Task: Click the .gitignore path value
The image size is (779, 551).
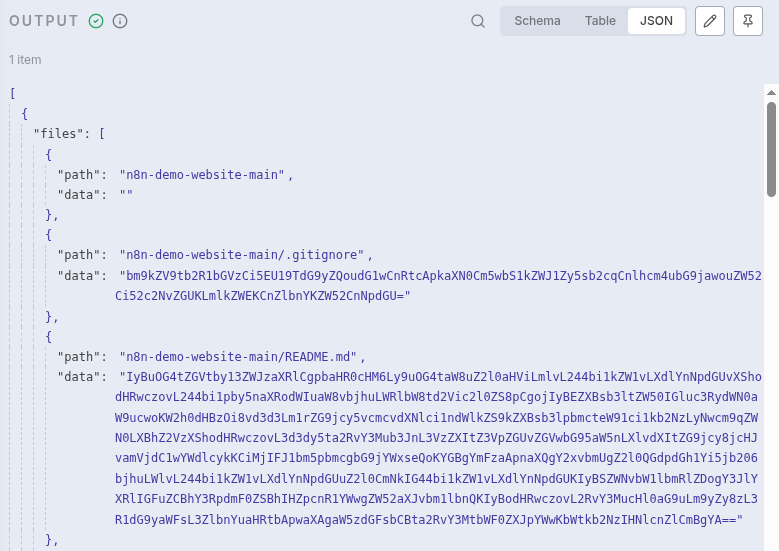Action: pyautogui.click(x=243, y=254)
